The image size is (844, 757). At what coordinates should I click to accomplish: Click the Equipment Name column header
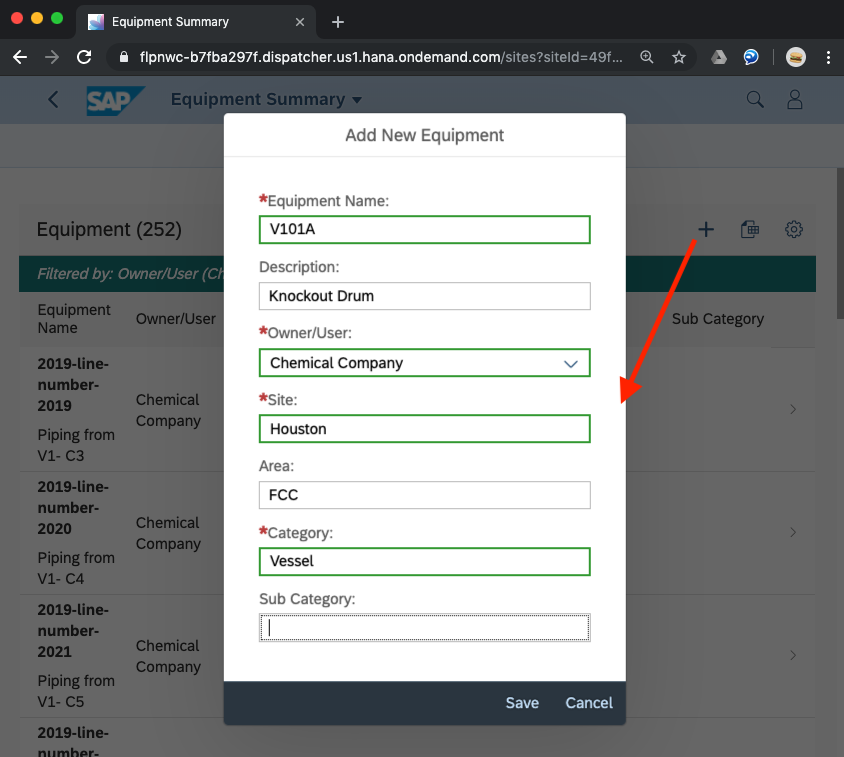[x=74, y=319]
